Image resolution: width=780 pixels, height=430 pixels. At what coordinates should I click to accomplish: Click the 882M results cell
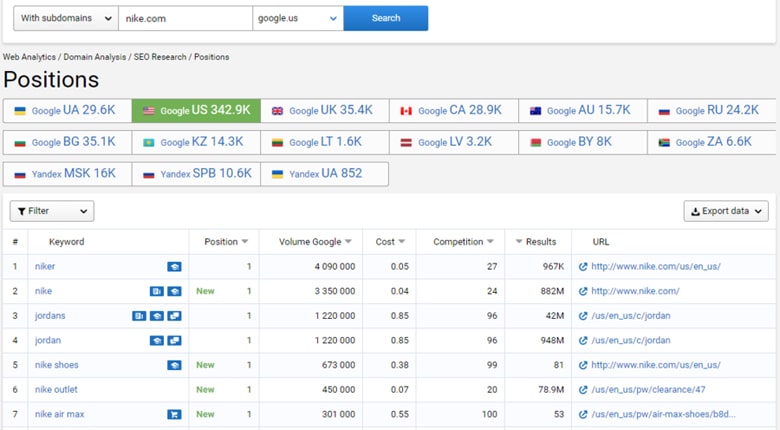coord(552,291)
